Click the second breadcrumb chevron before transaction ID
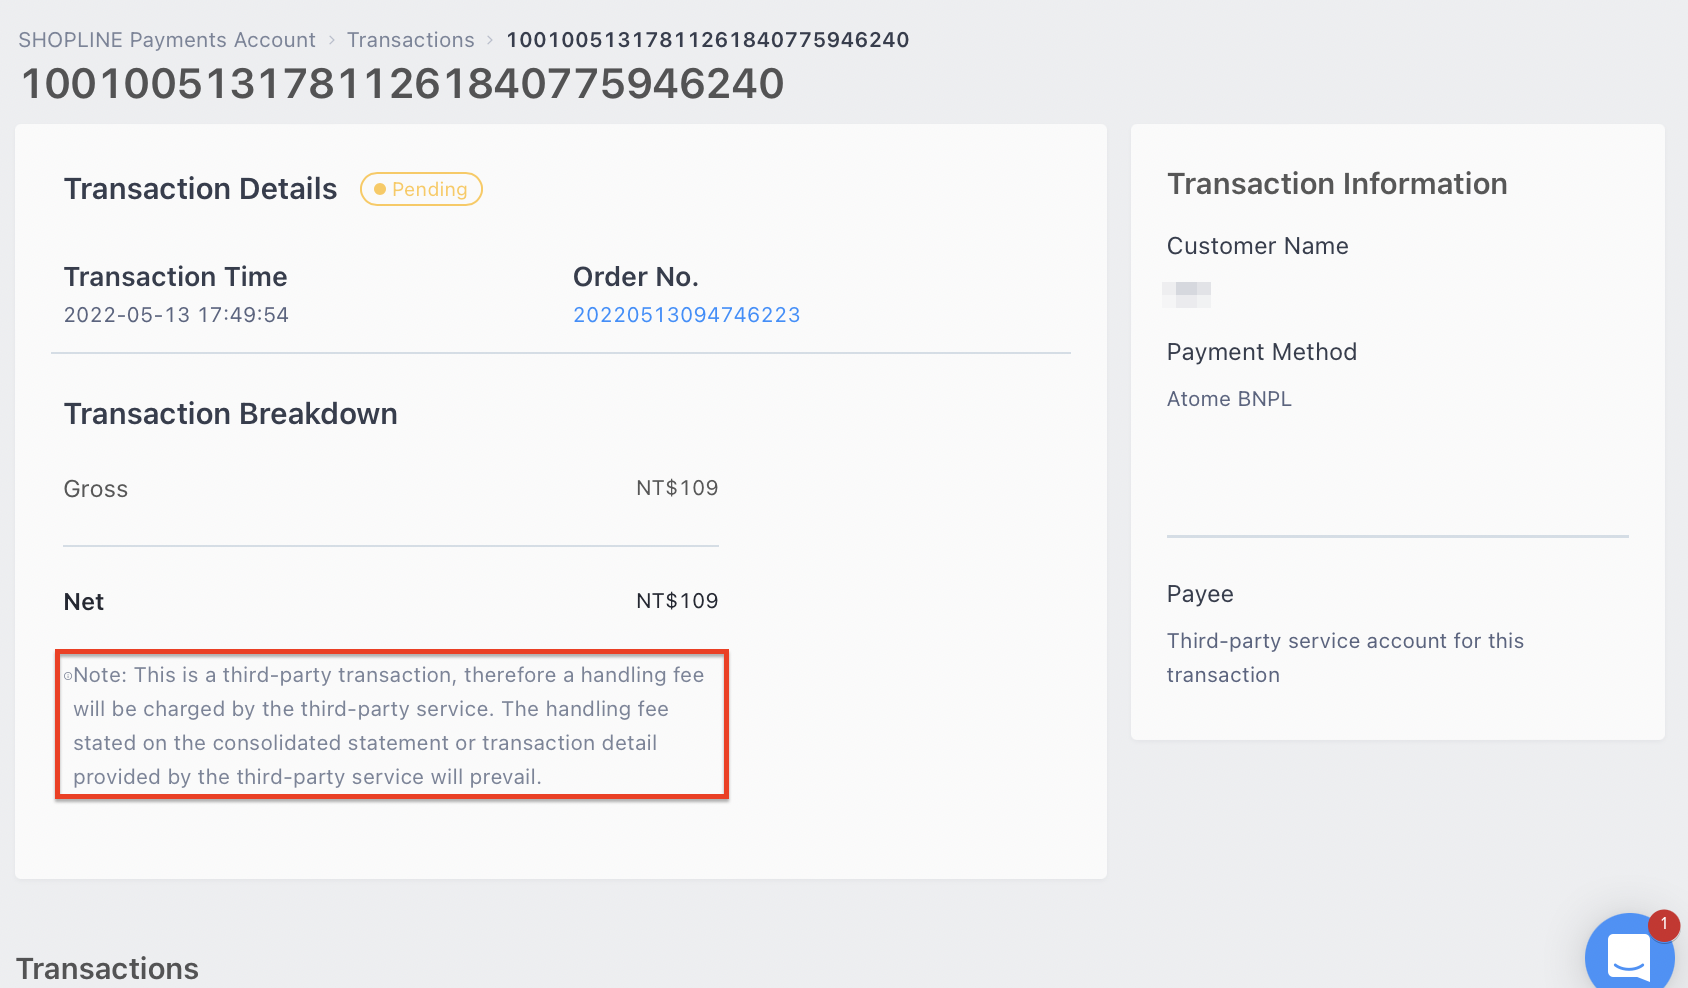 pyautogui.click(x=490, y=40)
